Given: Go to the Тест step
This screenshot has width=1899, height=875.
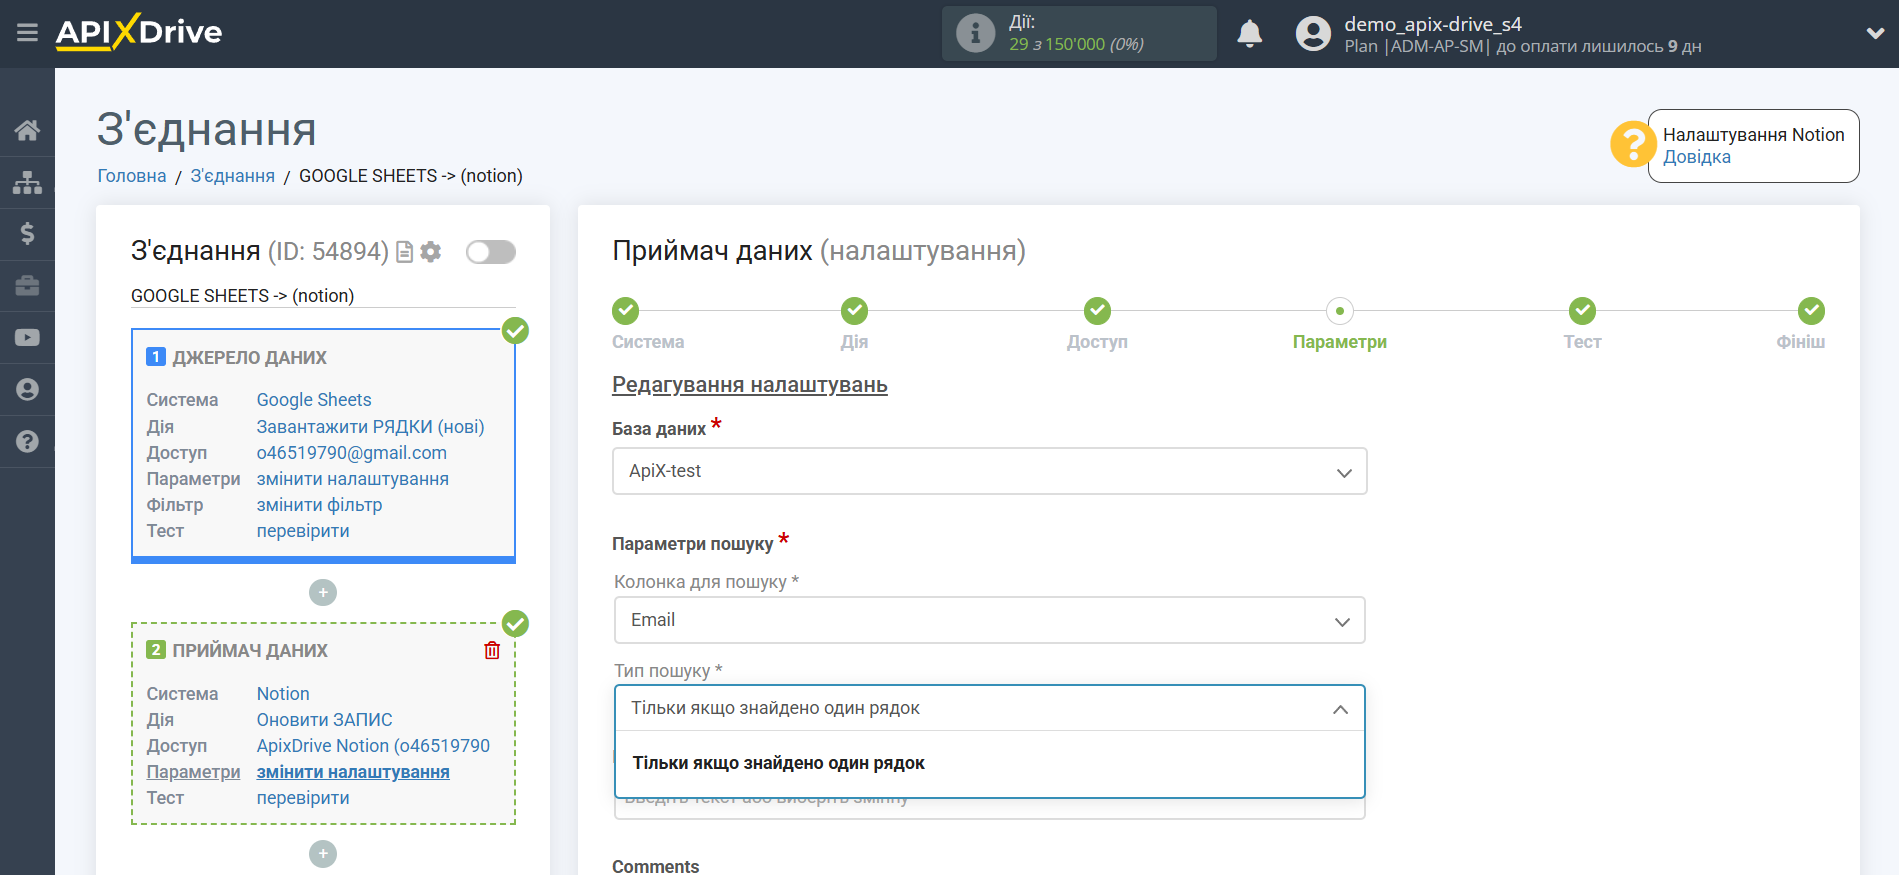Looking at the screenshot, I should coord(1582,311).
